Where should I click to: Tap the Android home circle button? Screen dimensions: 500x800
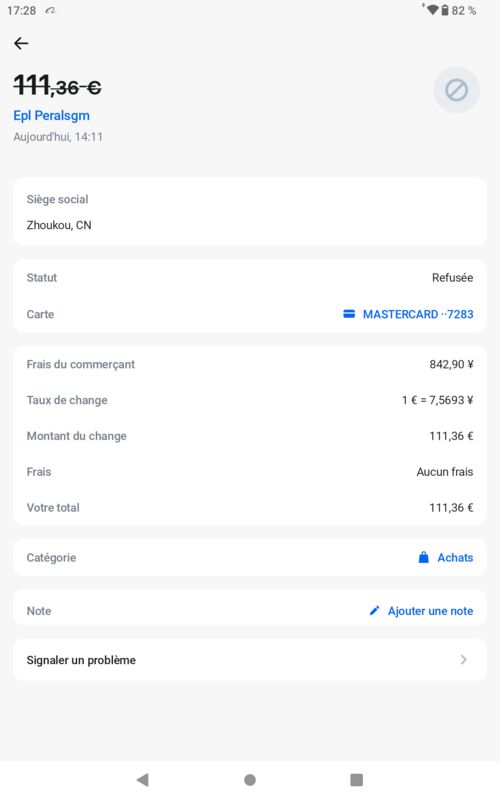click(x=250, y=780)
